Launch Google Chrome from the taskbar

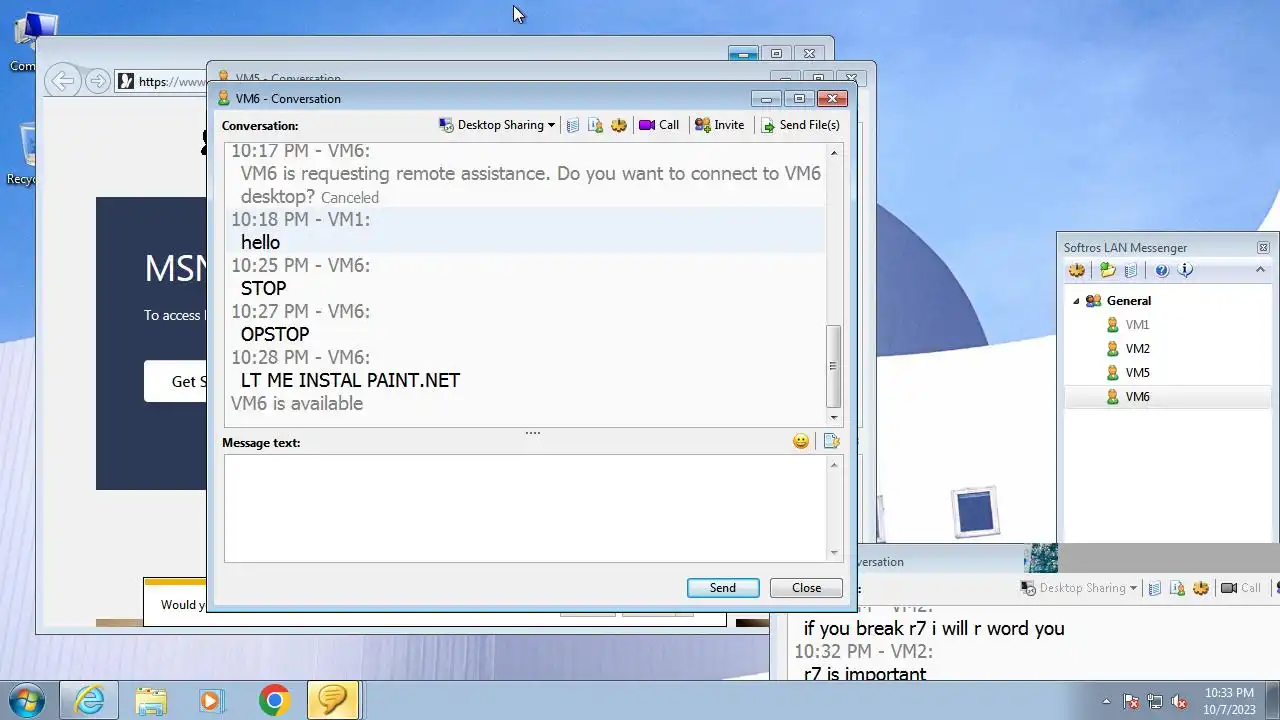(275, 700)
